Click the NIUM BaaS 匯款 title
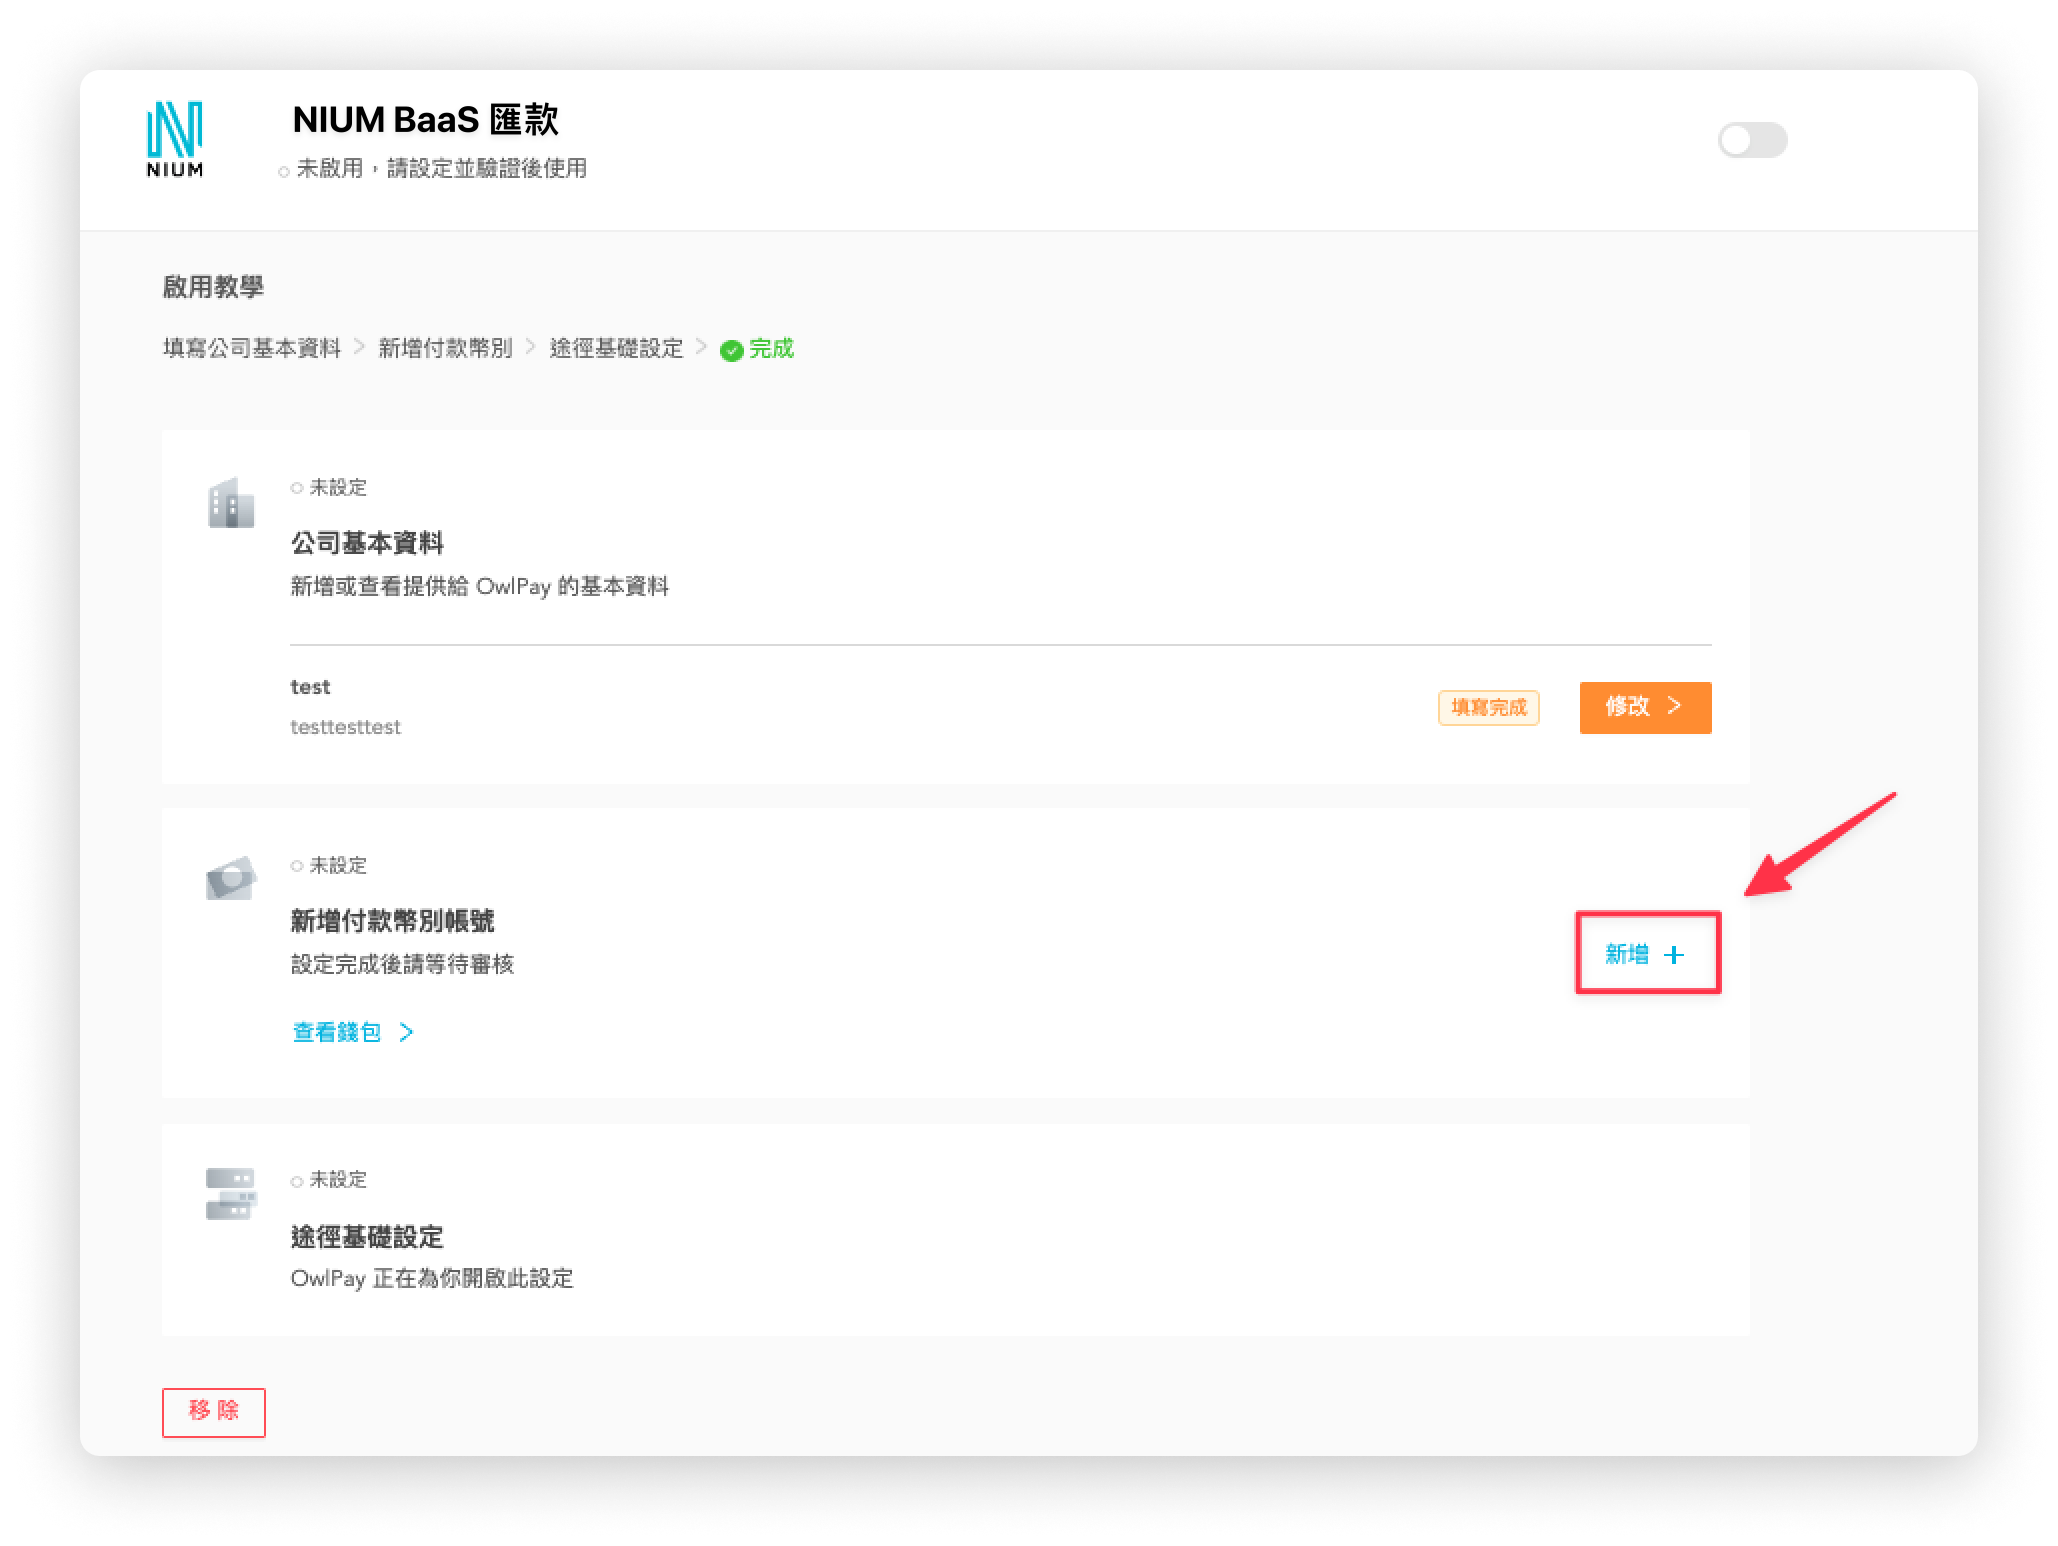Image resolution: width=2058 pixels, height=1546 pixels. coord(425,120)
